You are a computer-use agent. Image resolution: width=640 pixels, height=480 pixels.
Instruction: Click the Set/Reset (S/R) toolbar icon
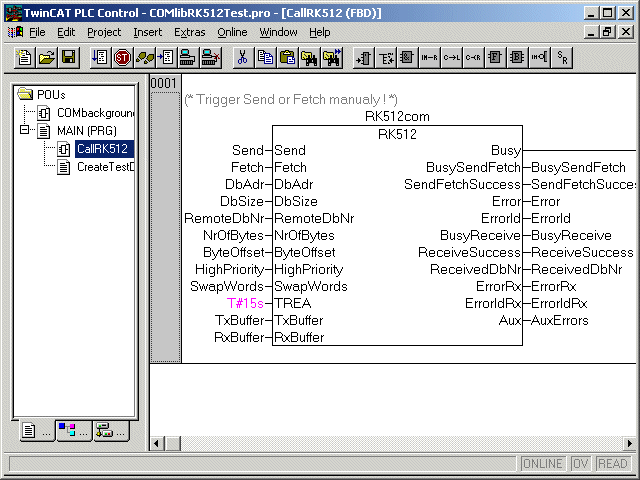pyautogui.click(x=564, y=57)
